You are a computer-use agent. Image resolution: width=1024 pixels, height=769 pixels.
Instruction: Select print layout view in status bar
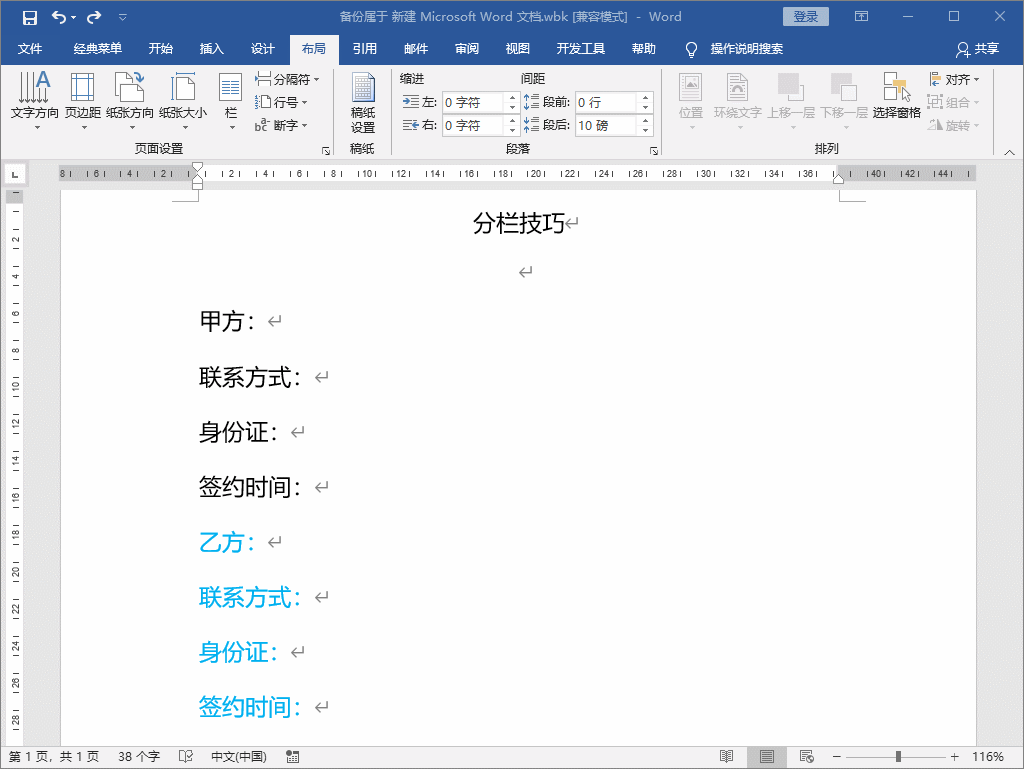[767, 757]
